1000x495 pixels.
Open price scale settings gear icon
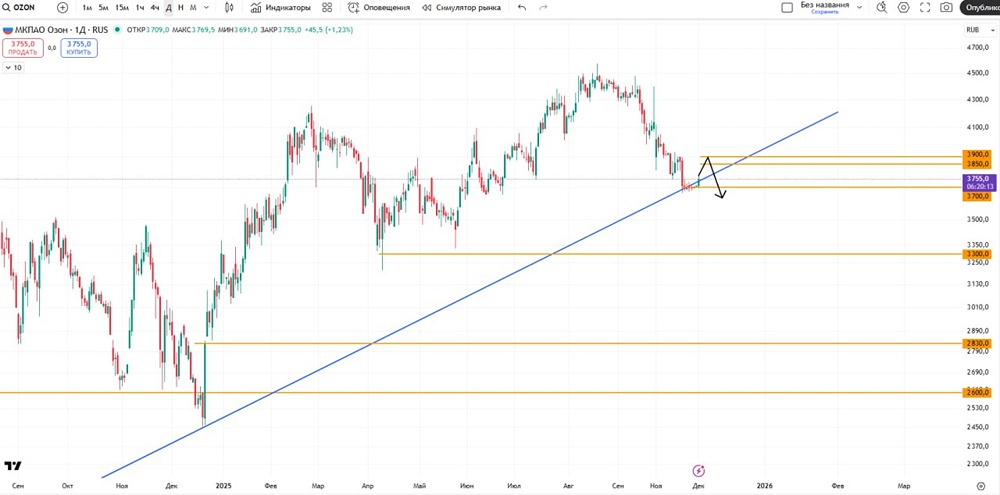982,485
